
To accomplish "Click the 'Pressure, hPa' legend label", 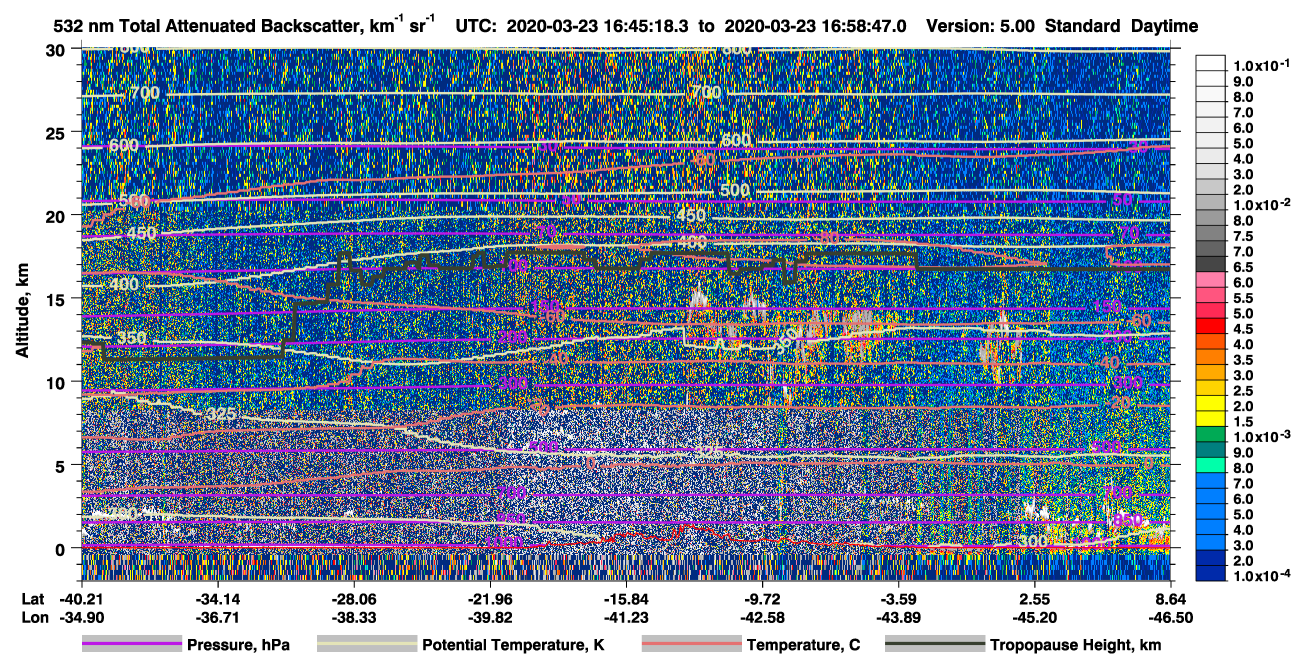I will pyautogui.click(x=238, y=646).
